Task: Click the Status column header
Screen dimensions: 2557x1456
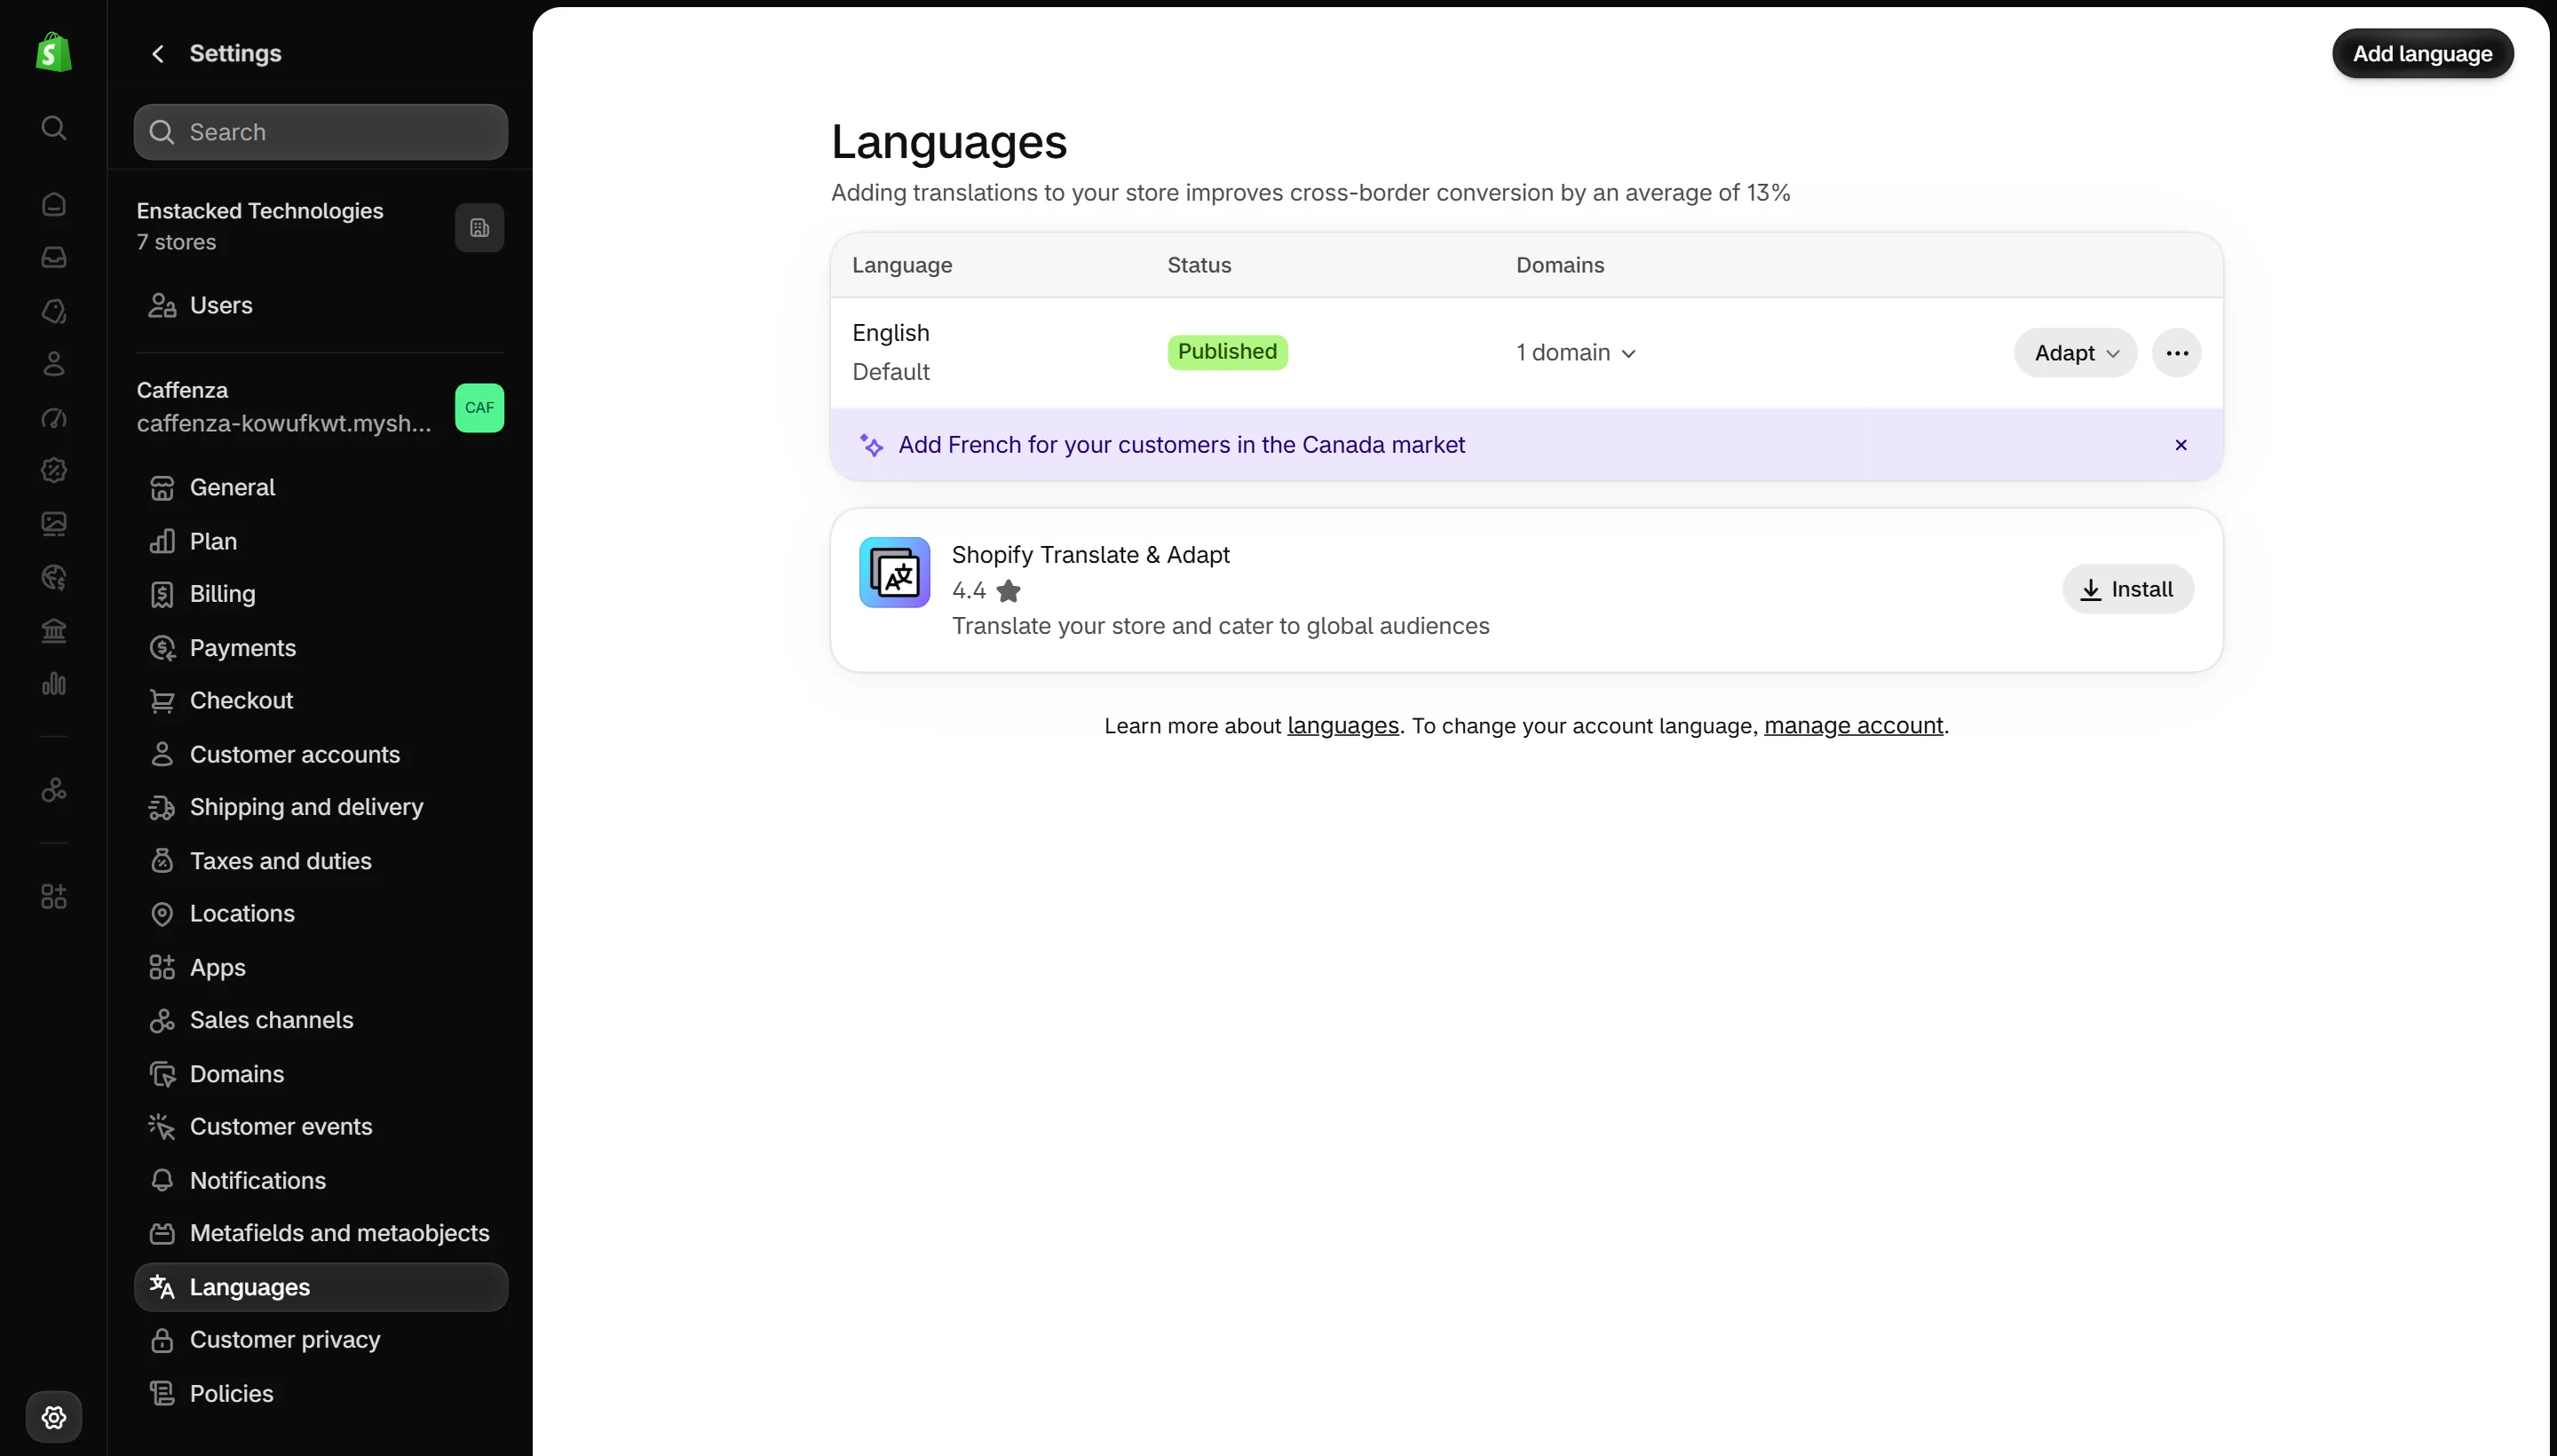Action: point(1199,265)
